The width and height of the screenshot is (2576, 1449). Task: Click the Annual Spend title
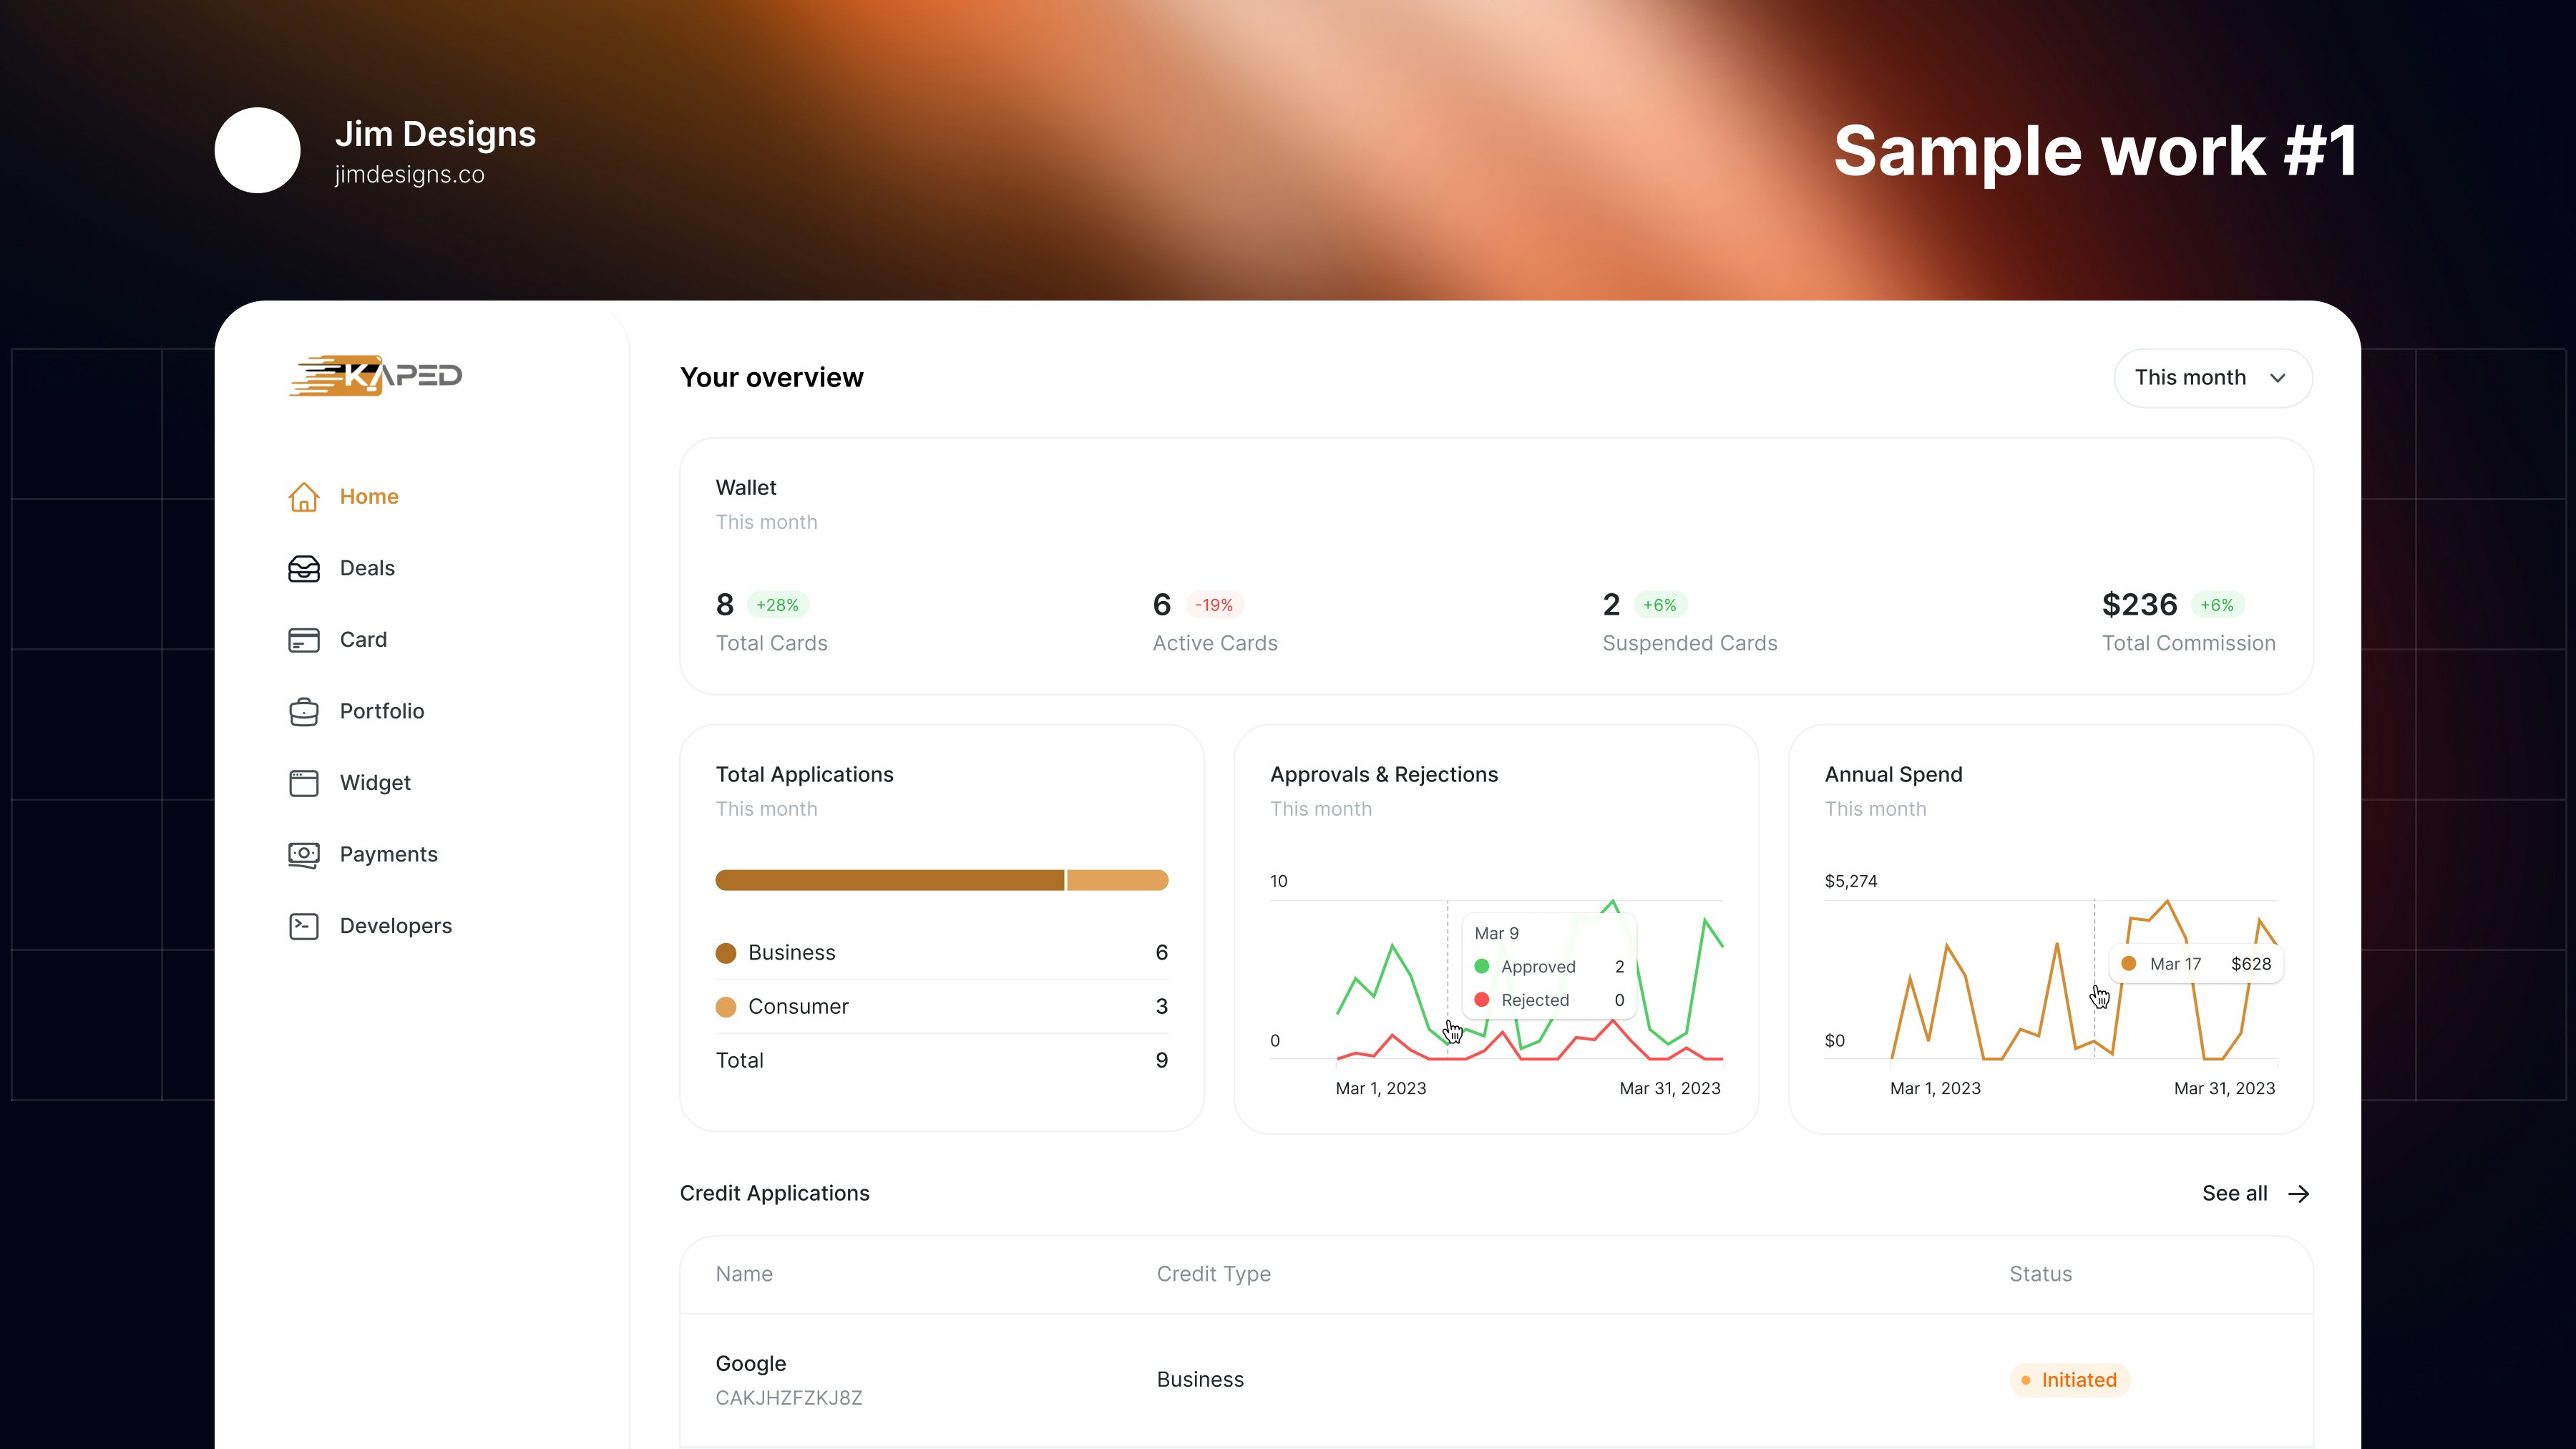(x=1893, y=775)
